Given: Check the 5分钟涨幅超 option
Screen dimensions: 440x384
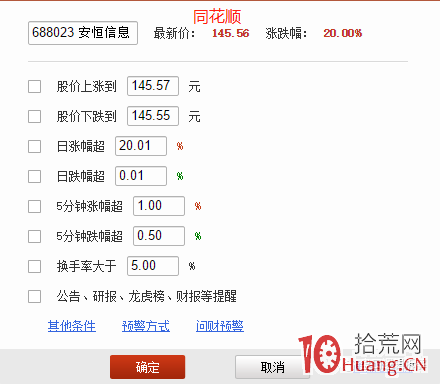Looking at the screenshot, I should pyautogui.click(x=35, y=206).
